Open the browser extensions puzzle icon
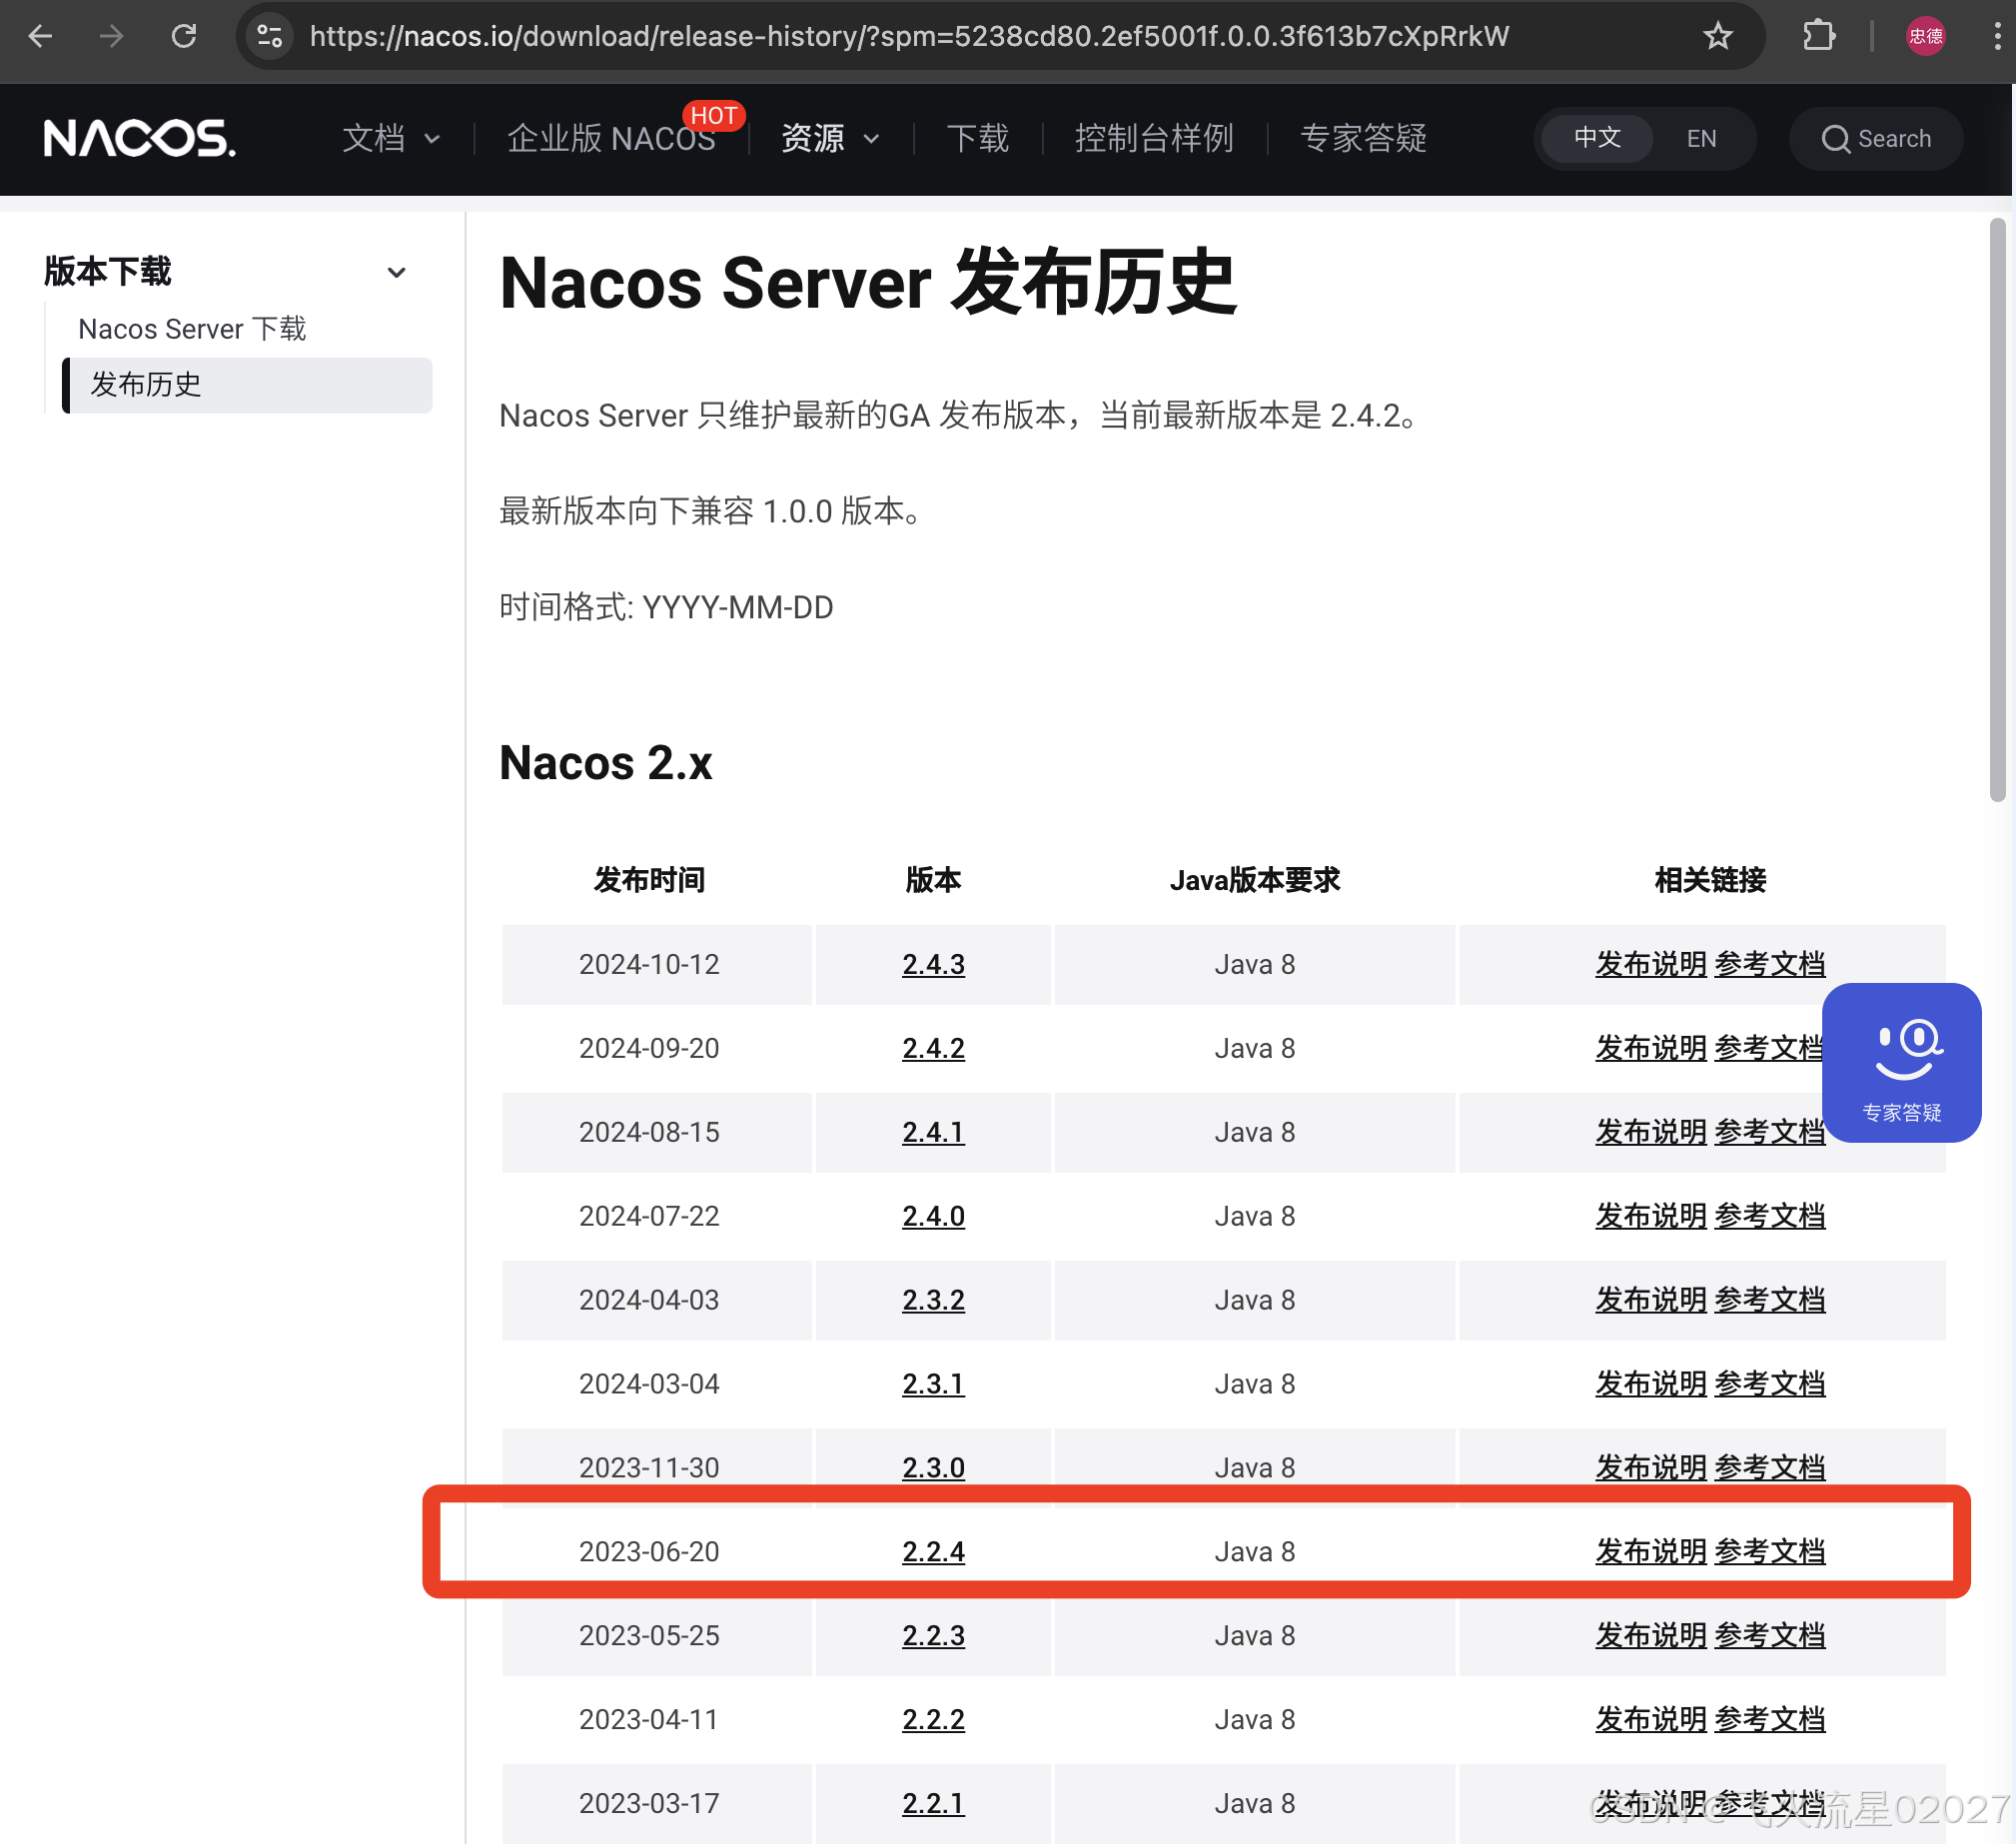This screenshot has width=2016, height=1844. [x=1819, y=36]
